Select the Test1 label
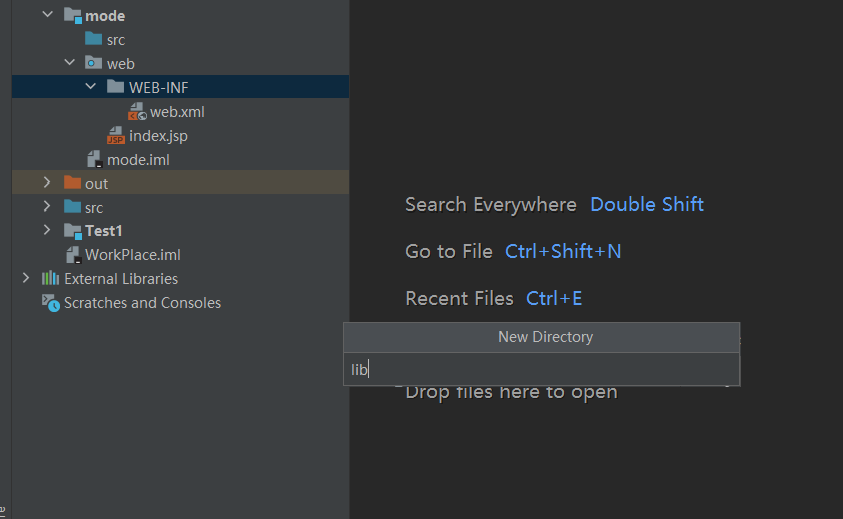Image resolution: width=843 pixels, height=519 pixels. tap(104, 231)
